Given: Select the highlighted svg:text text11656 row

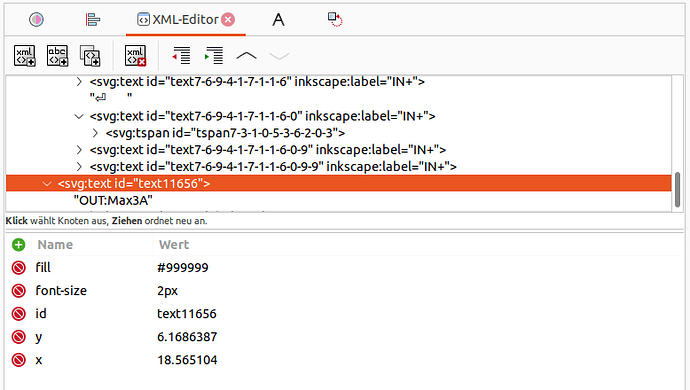Looking at the screenshot, I should (x=339, y=183).
